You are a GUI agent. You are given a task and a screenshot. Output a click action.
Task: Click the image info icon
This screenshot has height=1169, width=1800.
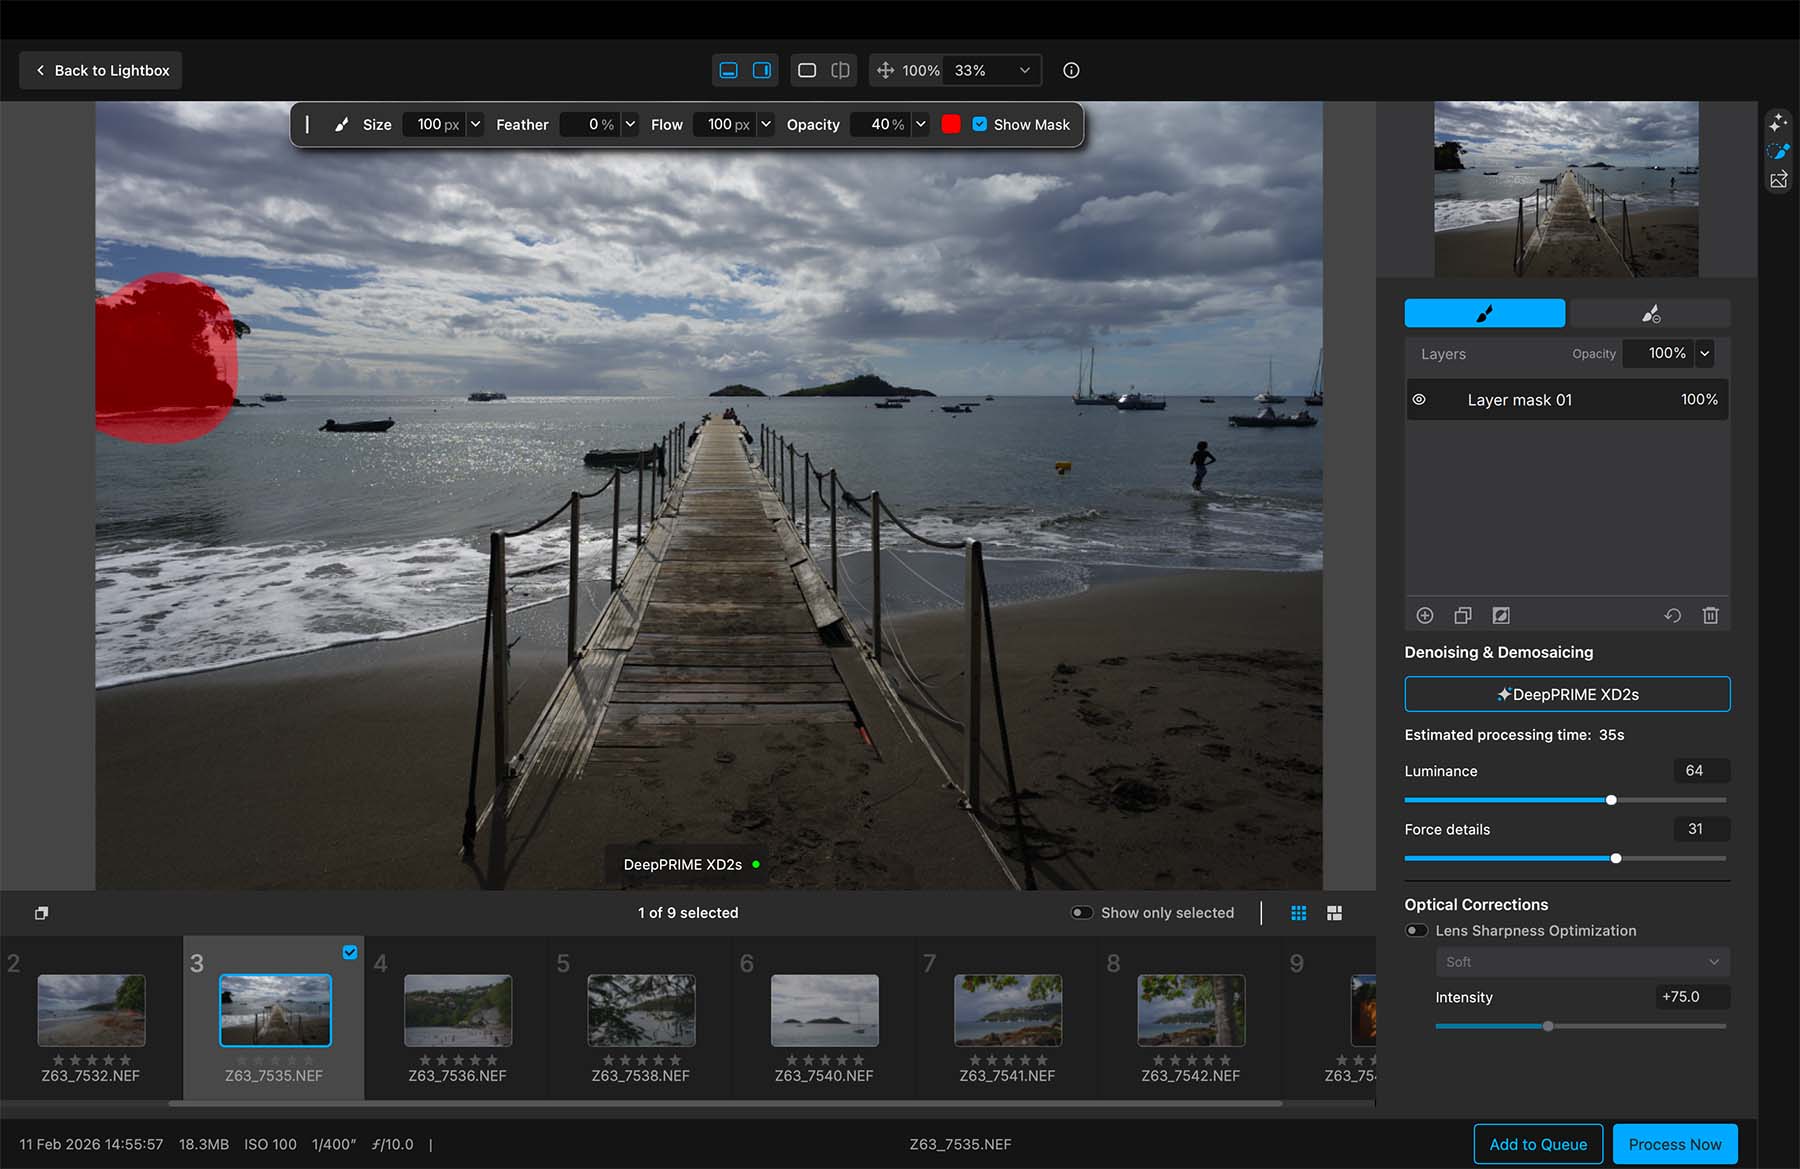(x=1071, y=70)
